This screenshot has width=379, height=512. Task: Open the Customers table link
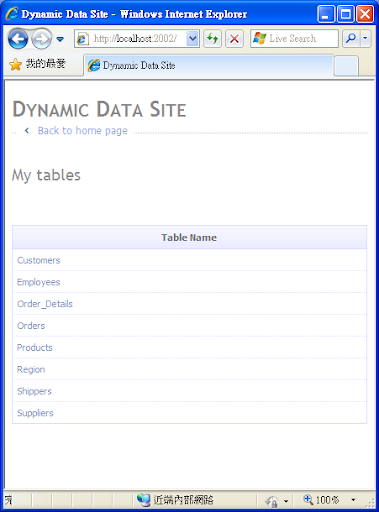[x=39, y=260]
